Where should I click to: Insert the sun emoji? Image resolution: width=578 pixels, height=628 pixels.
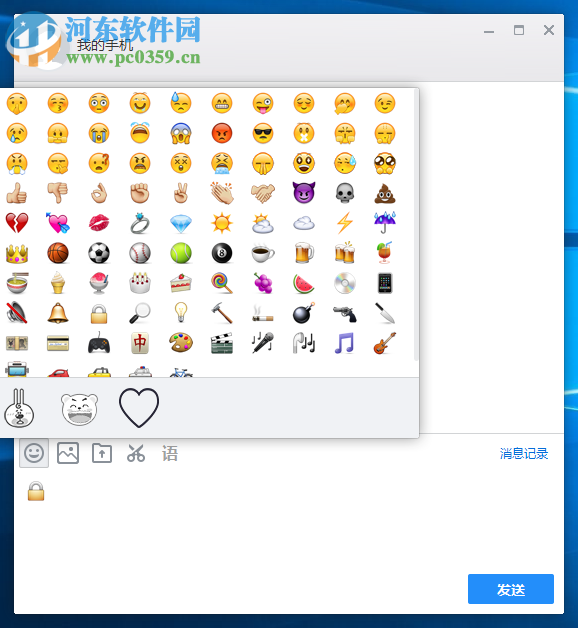222,223
